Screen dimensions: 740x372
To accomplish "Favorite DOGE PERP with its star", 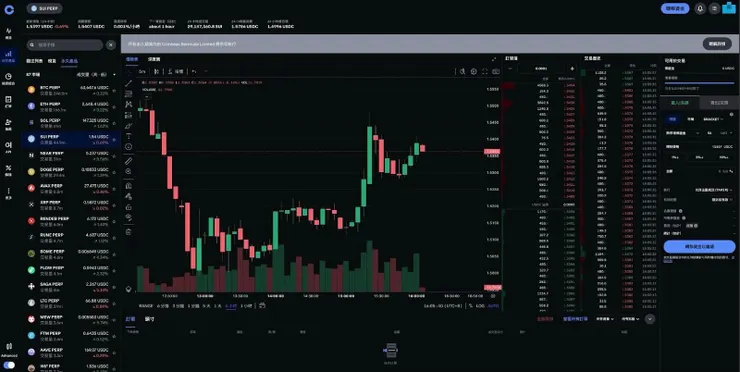I will pyautogui.click(x=114, y=173).
